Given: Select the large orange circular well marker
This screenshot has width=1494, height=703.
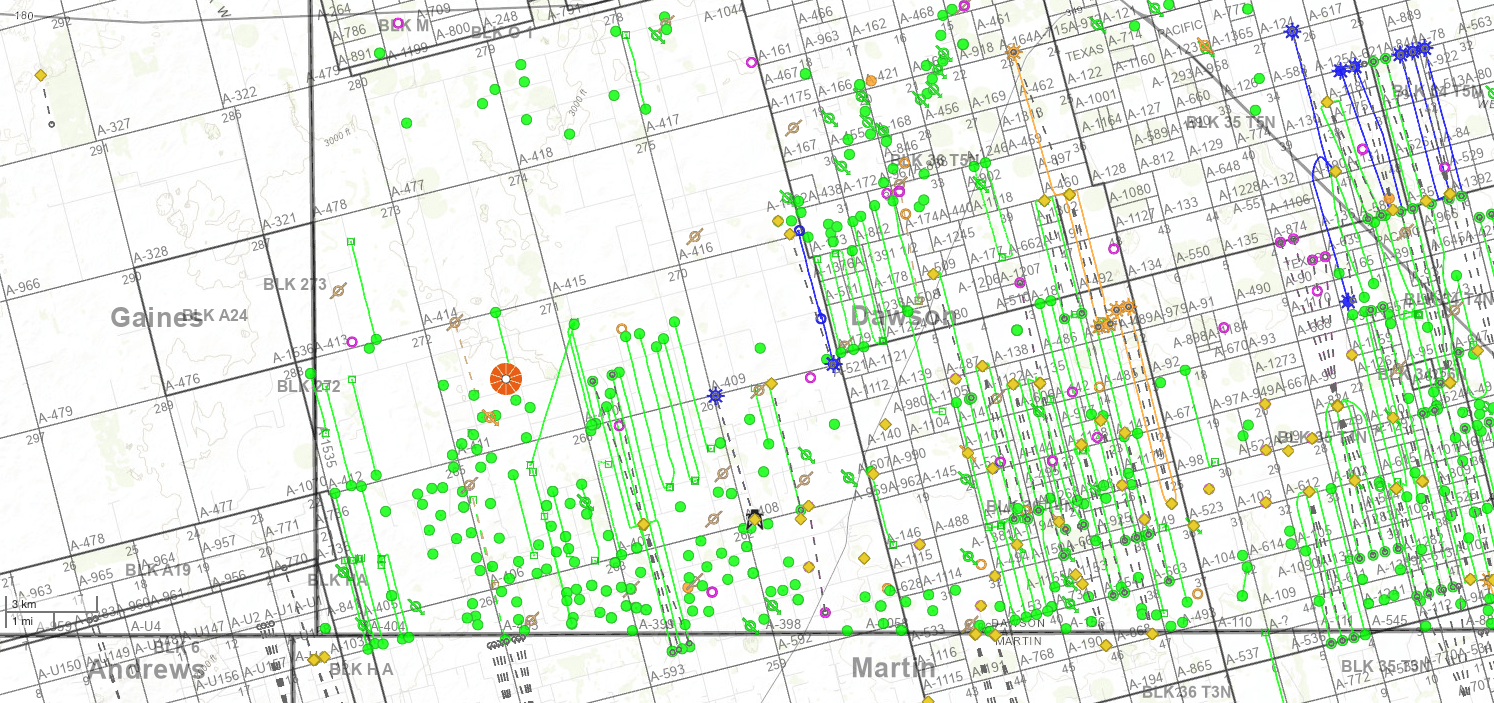Looking at the screenshot, I should 506,379.
